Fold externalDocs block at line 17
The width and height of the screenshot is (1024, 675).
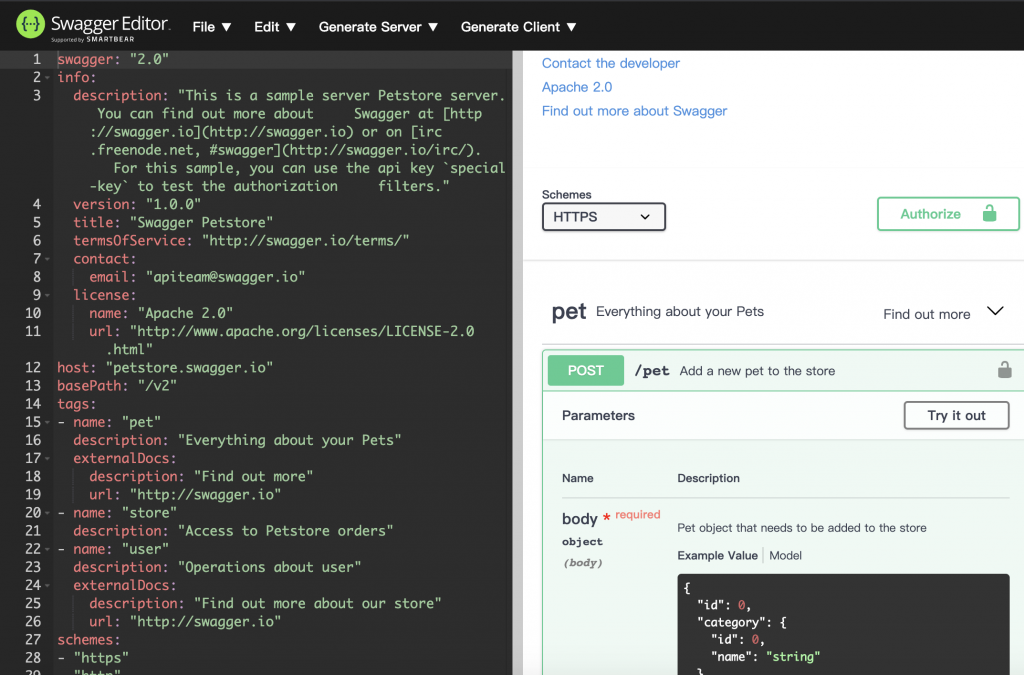coord(47,459)
